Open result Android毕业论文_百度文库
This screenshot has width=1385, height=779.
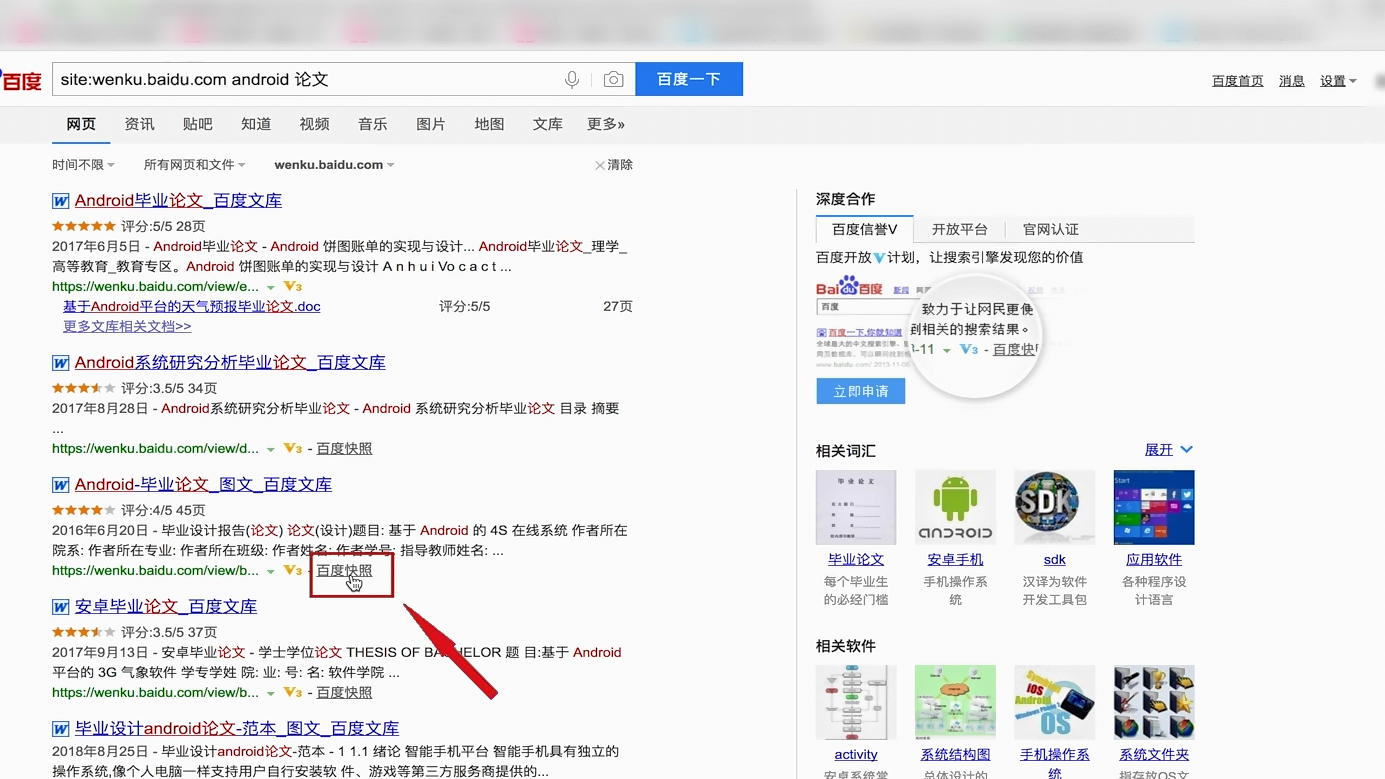tap(178, 201)
